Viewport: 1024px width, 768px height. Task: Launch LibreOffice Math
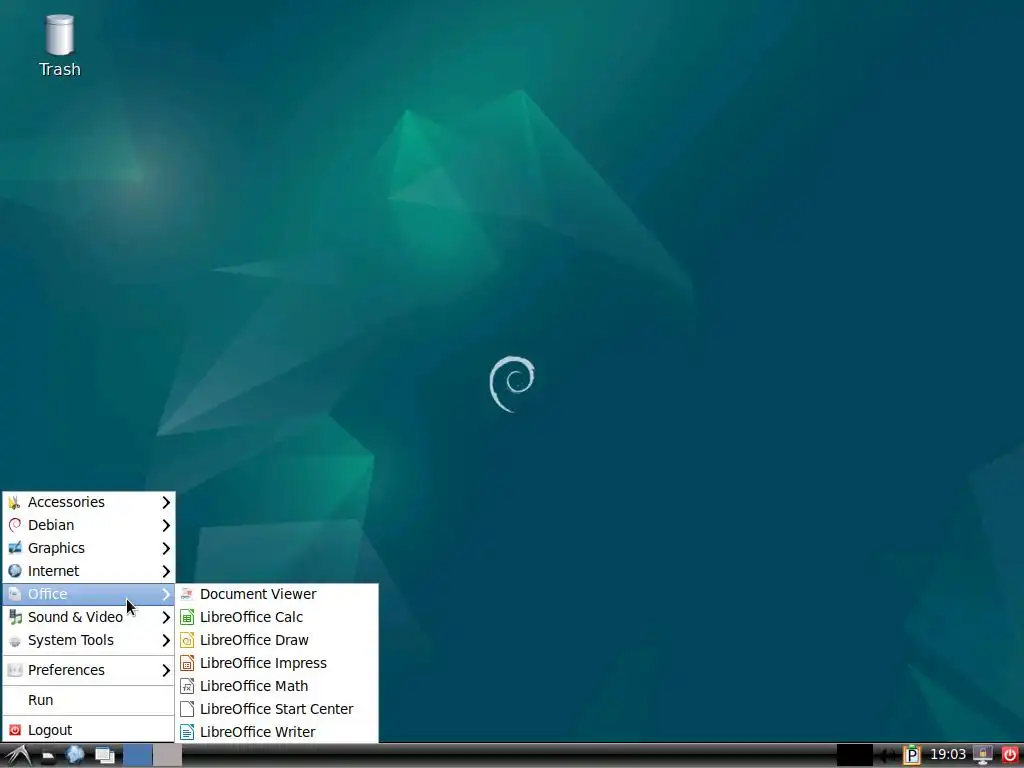click(278, 686)
